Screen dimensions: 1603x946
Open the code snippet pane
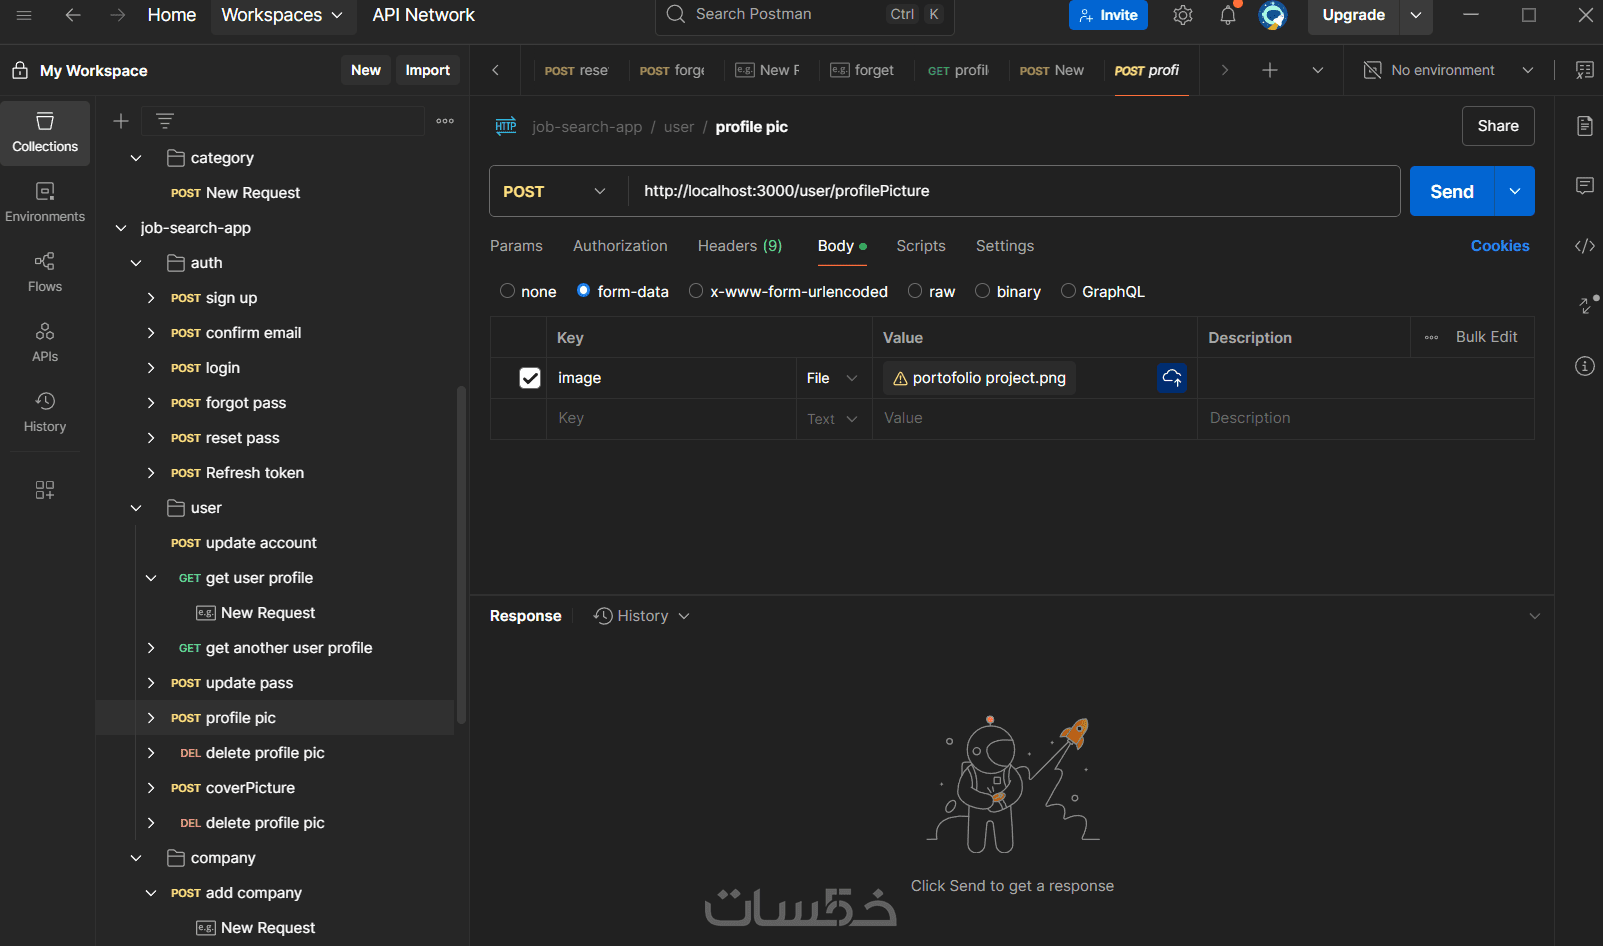click(1585, 246)
